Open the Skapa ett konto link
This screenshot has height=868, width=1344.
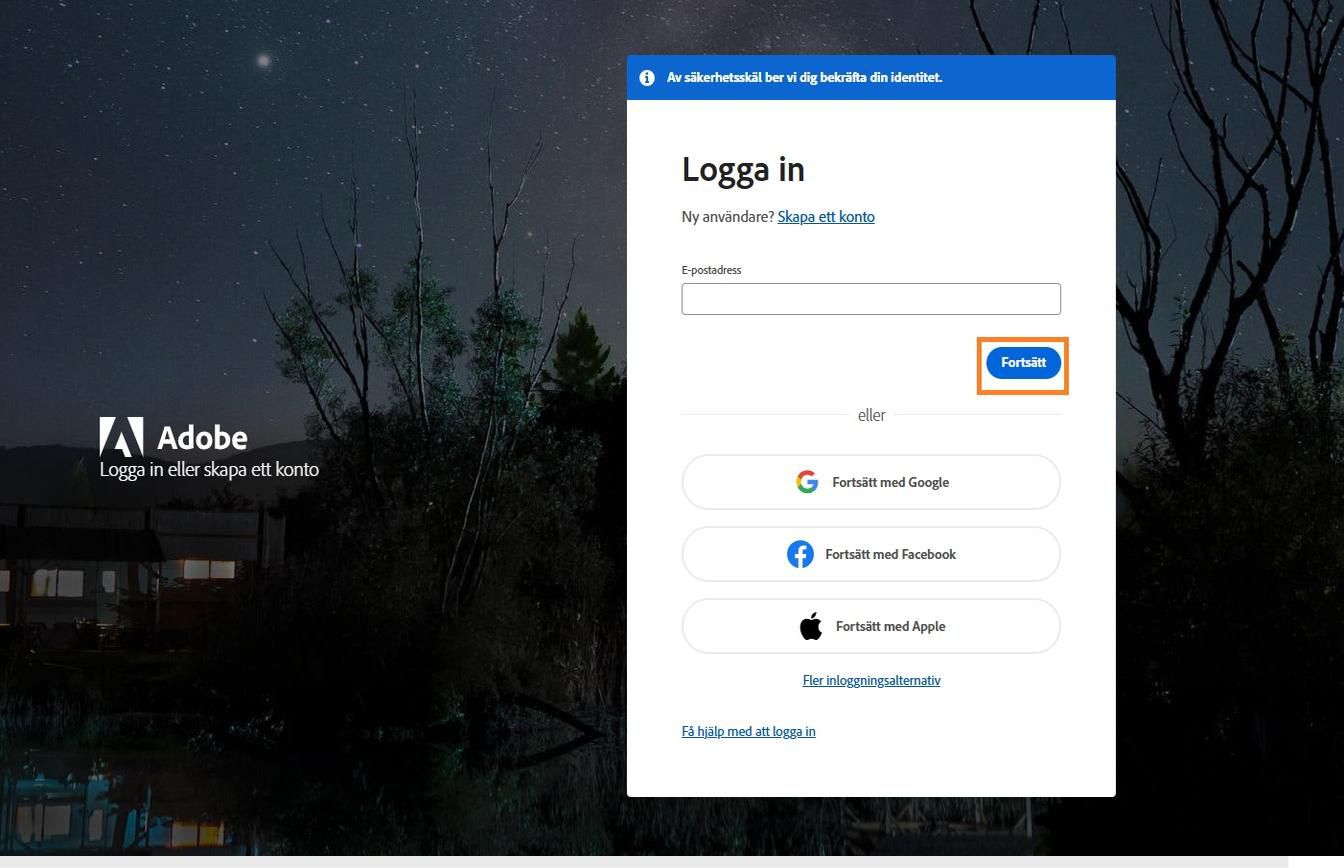tap(826, 217)
